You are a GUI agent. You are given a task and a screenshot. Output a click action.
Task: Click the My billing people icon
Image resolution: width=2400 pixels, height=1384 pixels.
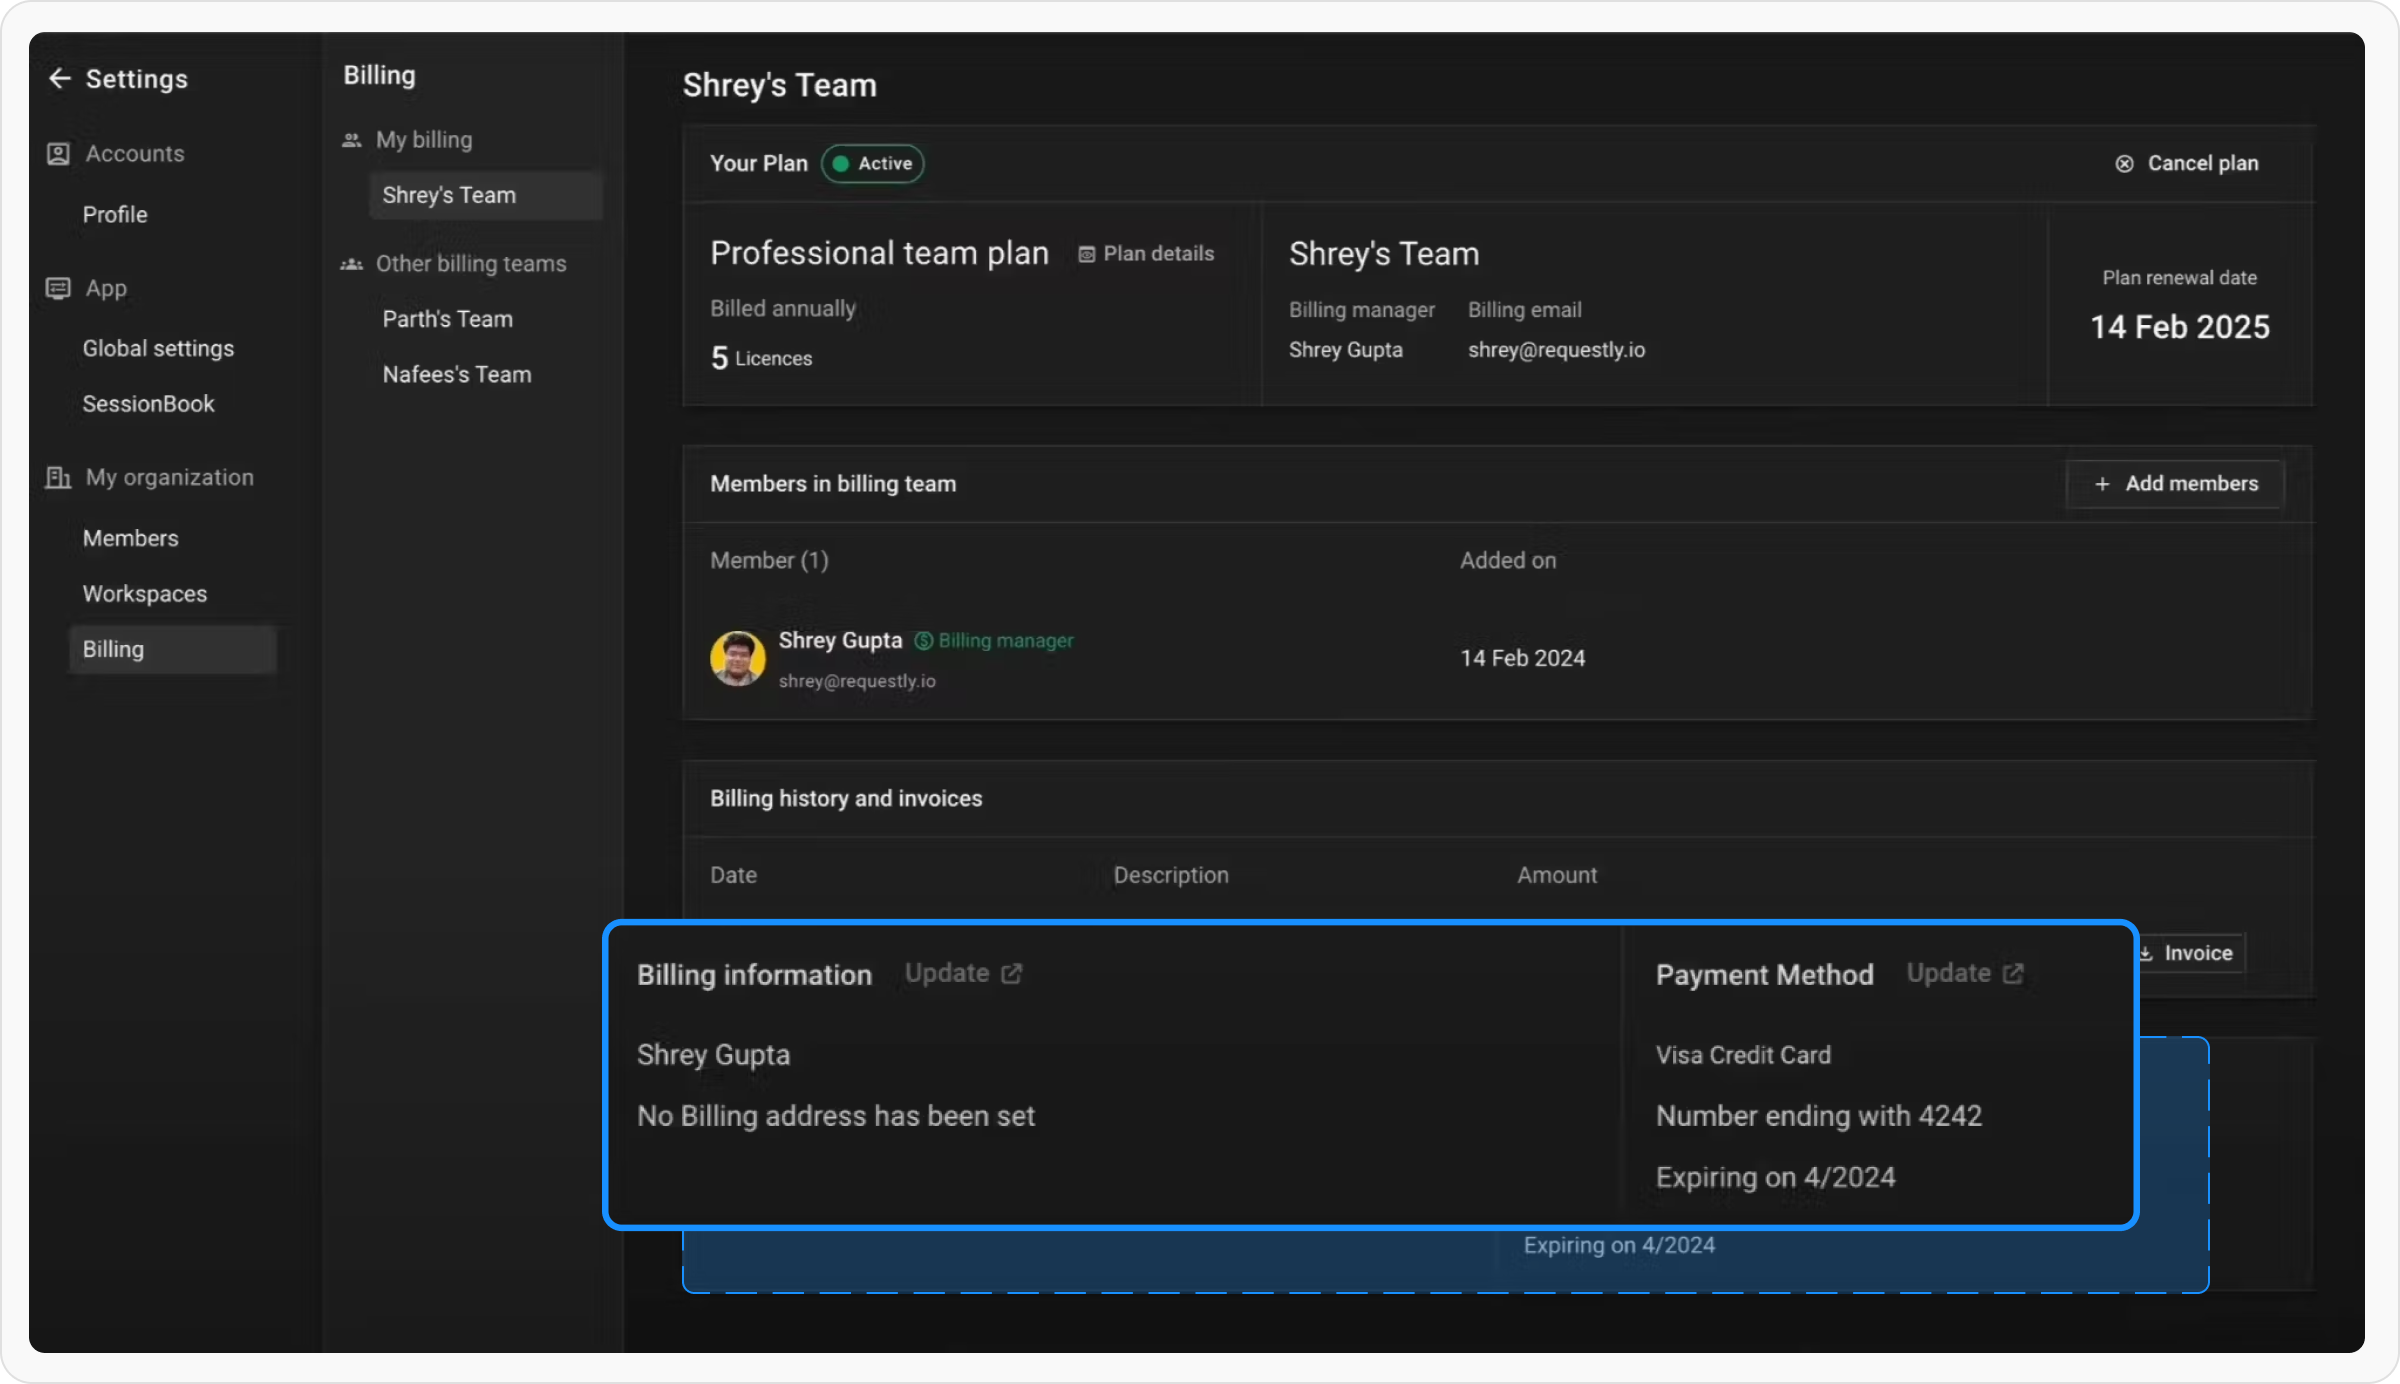pyautogui.click(x=351, y=140)
